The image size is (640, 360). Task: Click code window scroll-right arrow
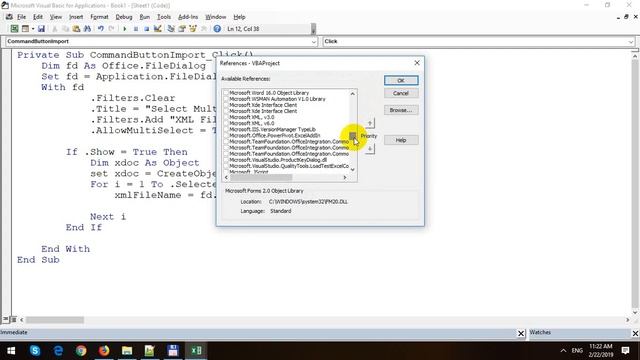point(628,320)
